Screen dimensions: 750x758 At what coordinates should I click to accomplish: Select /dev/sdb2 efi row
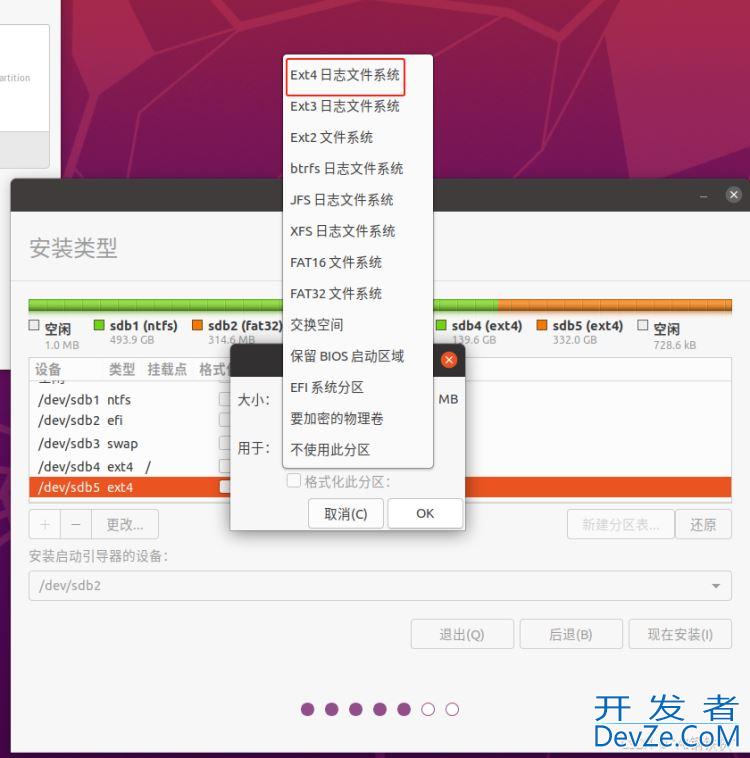[x=131, y=421]
